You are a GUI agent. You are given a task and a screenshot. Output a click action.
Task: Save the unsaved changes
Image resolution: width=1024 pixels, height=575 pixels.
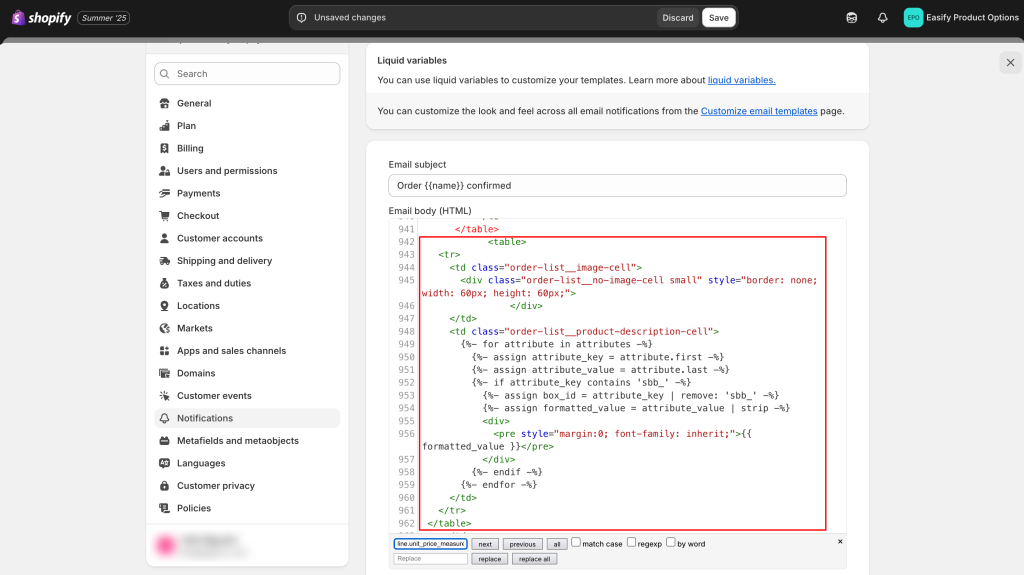[718, 18]
